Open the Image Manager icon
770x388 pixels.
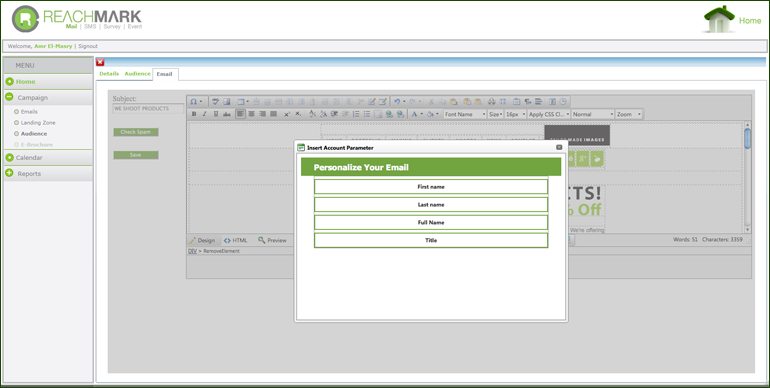pos(226,102)
